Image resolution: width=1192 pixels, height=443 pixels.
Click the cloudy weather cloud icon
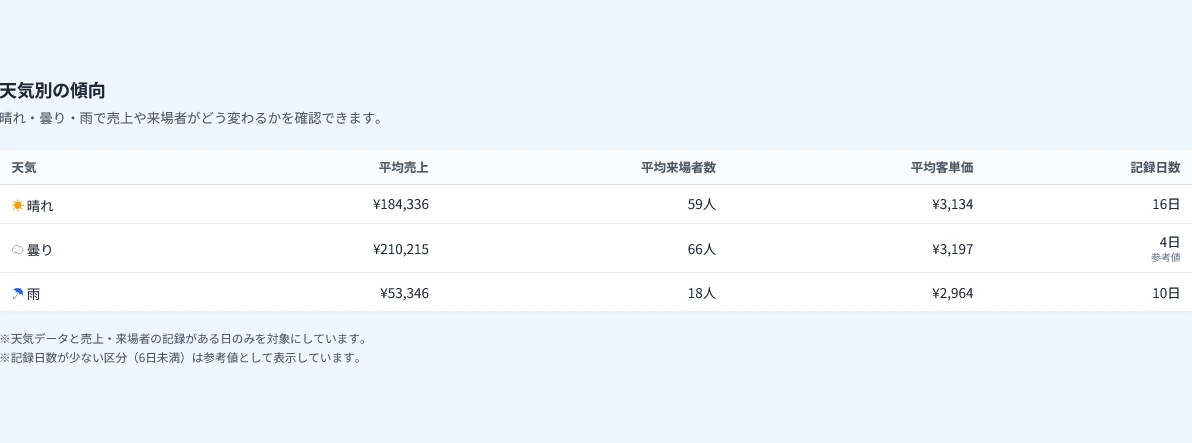click(17, 249)
